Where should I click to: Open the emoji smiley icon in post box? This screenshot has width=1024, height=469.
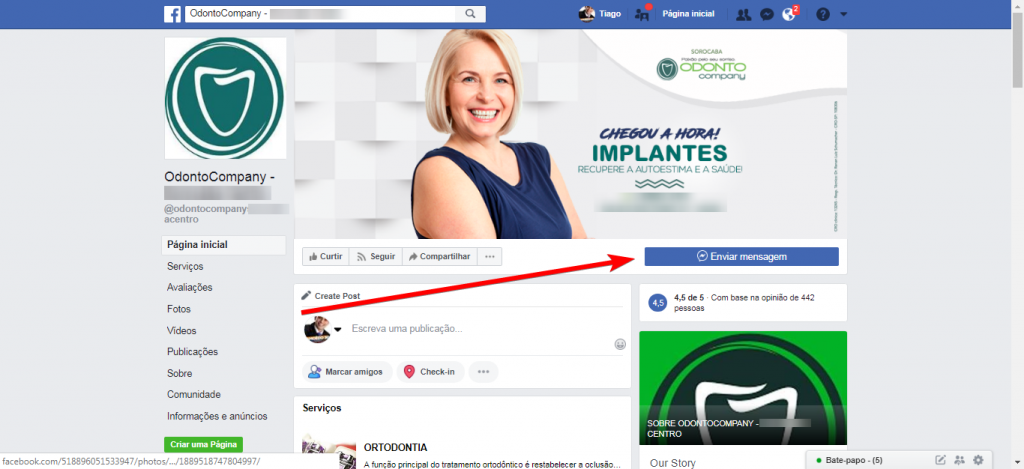click(620, 344)
